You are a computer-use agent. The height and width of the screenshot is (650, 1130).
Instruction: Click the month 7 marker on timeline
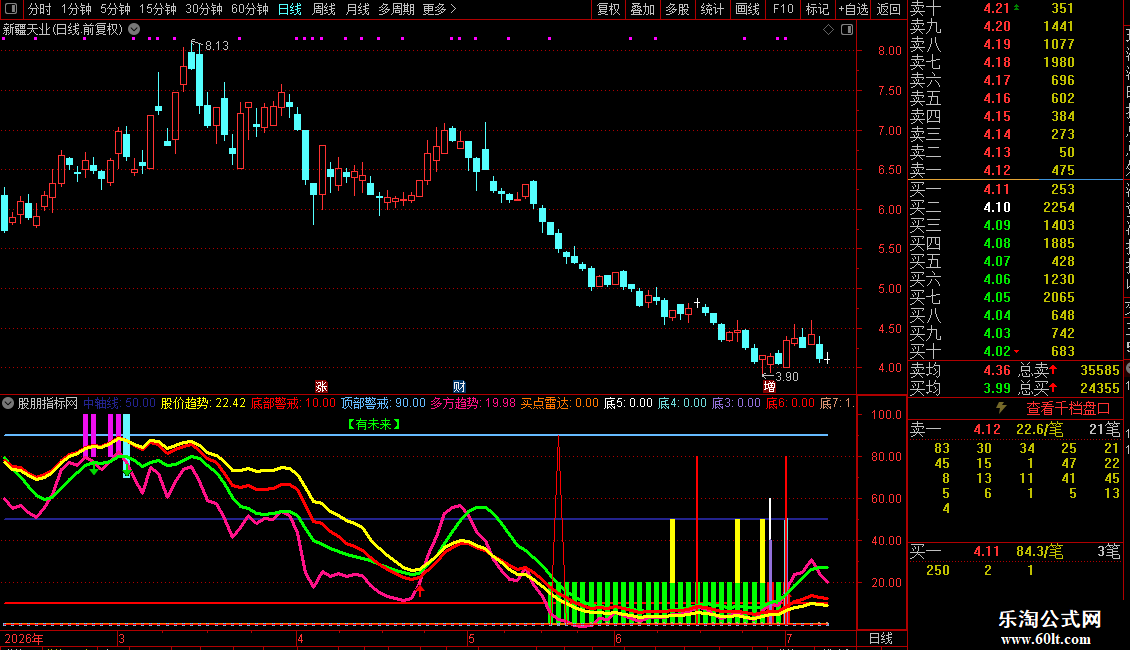click(789, 638)
